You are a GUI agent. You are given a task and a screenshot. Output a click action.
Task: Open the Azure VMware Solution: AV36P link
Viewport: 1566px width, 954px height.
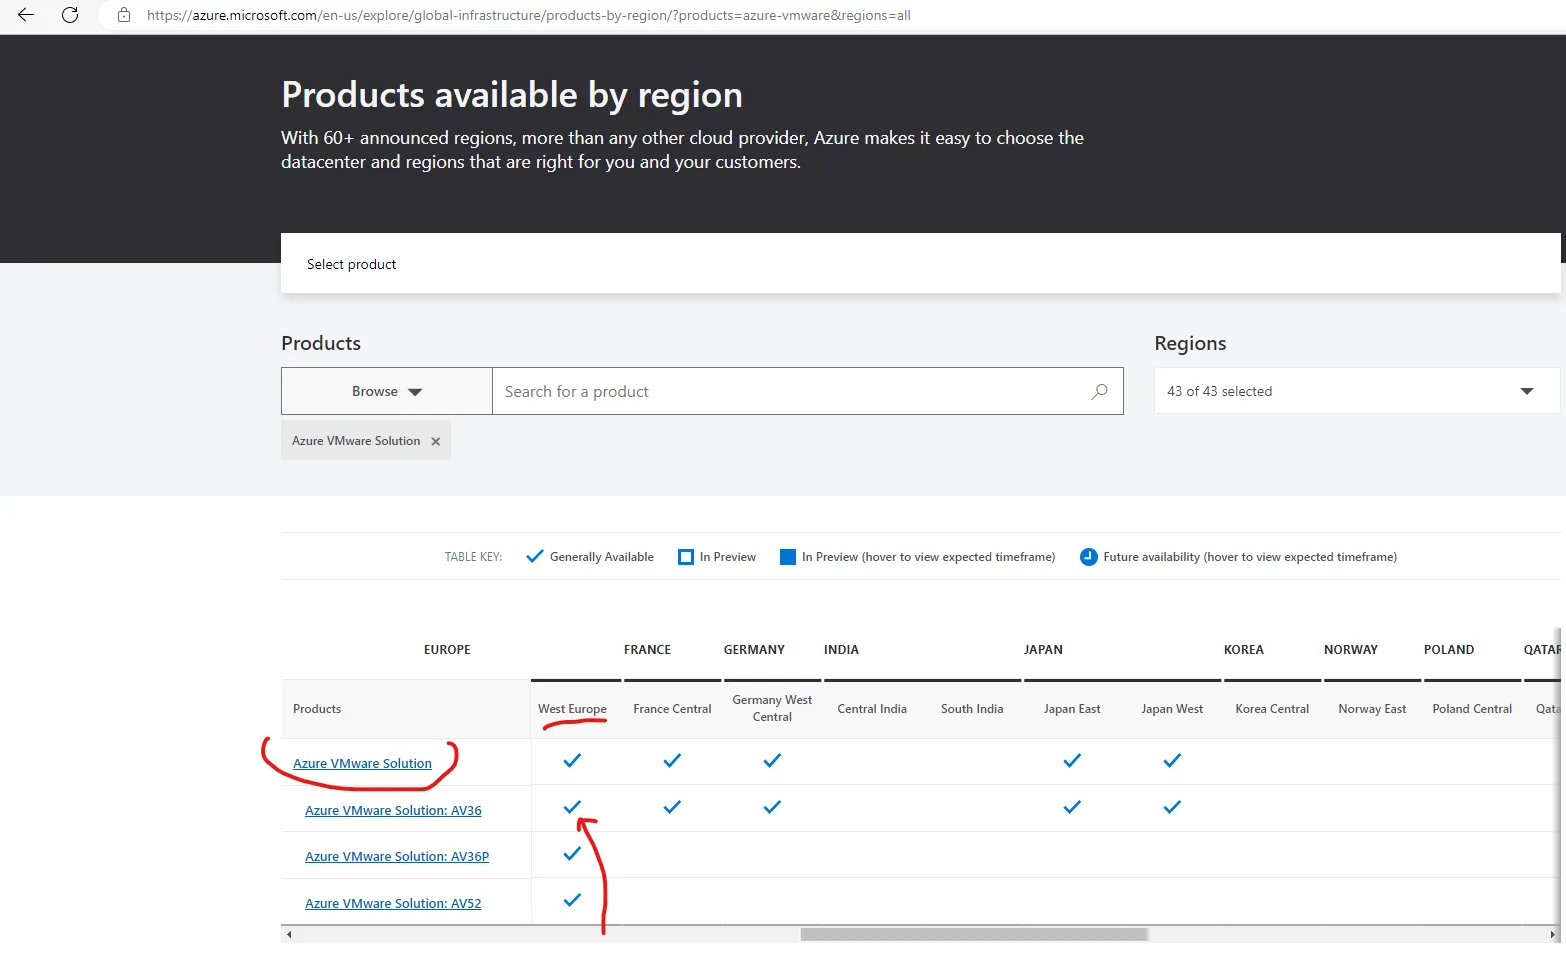click(x=397, y=857)
